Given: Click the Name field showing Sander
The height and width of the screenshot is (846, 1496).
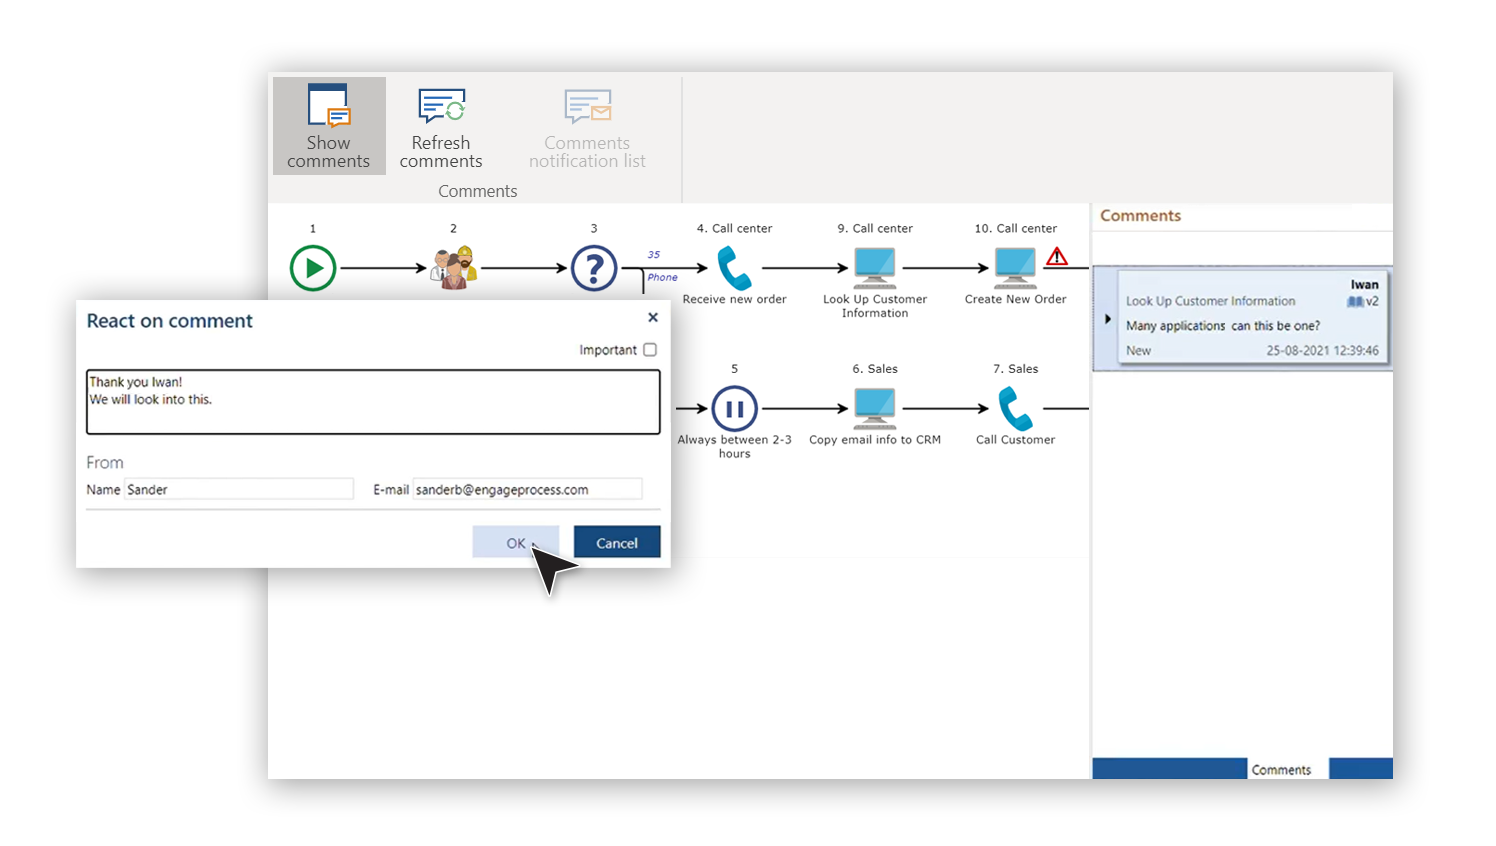Looking at the screenshot, I should coord(240,489).
